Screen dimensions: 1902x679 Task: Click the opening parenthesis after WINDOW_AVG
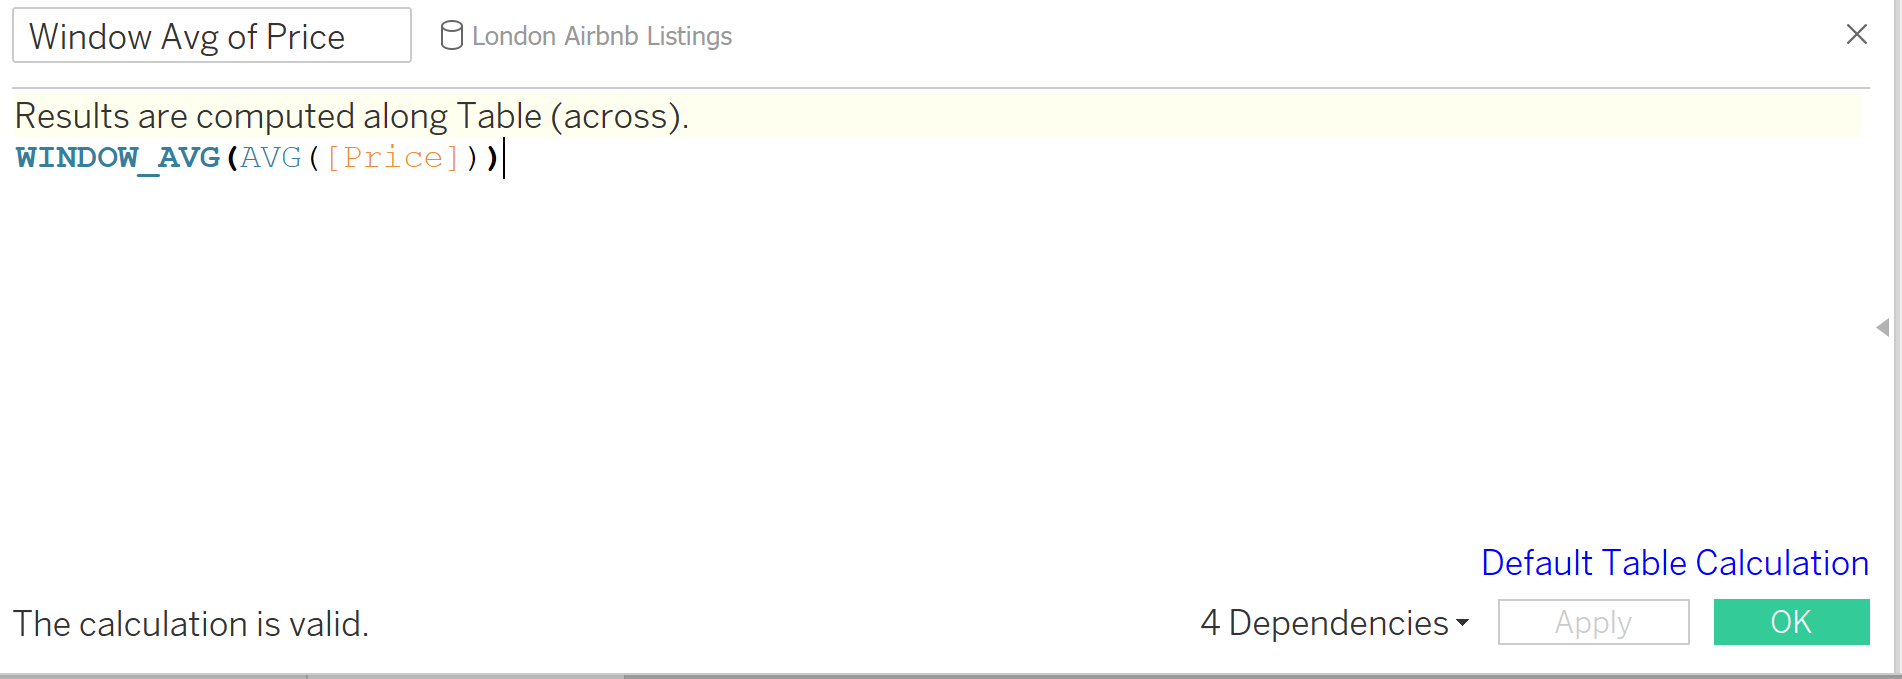[232, 158]
